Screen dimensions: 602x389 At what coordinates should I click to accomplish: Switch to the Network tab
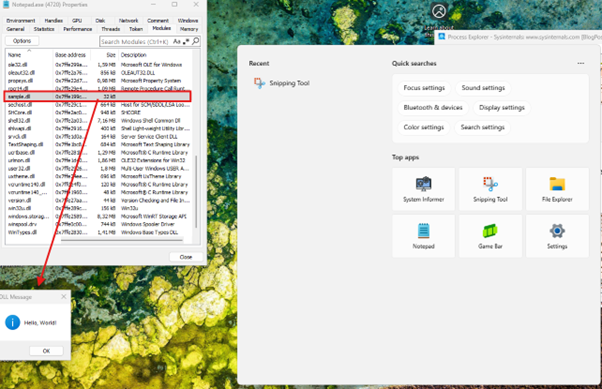point(128,20)
